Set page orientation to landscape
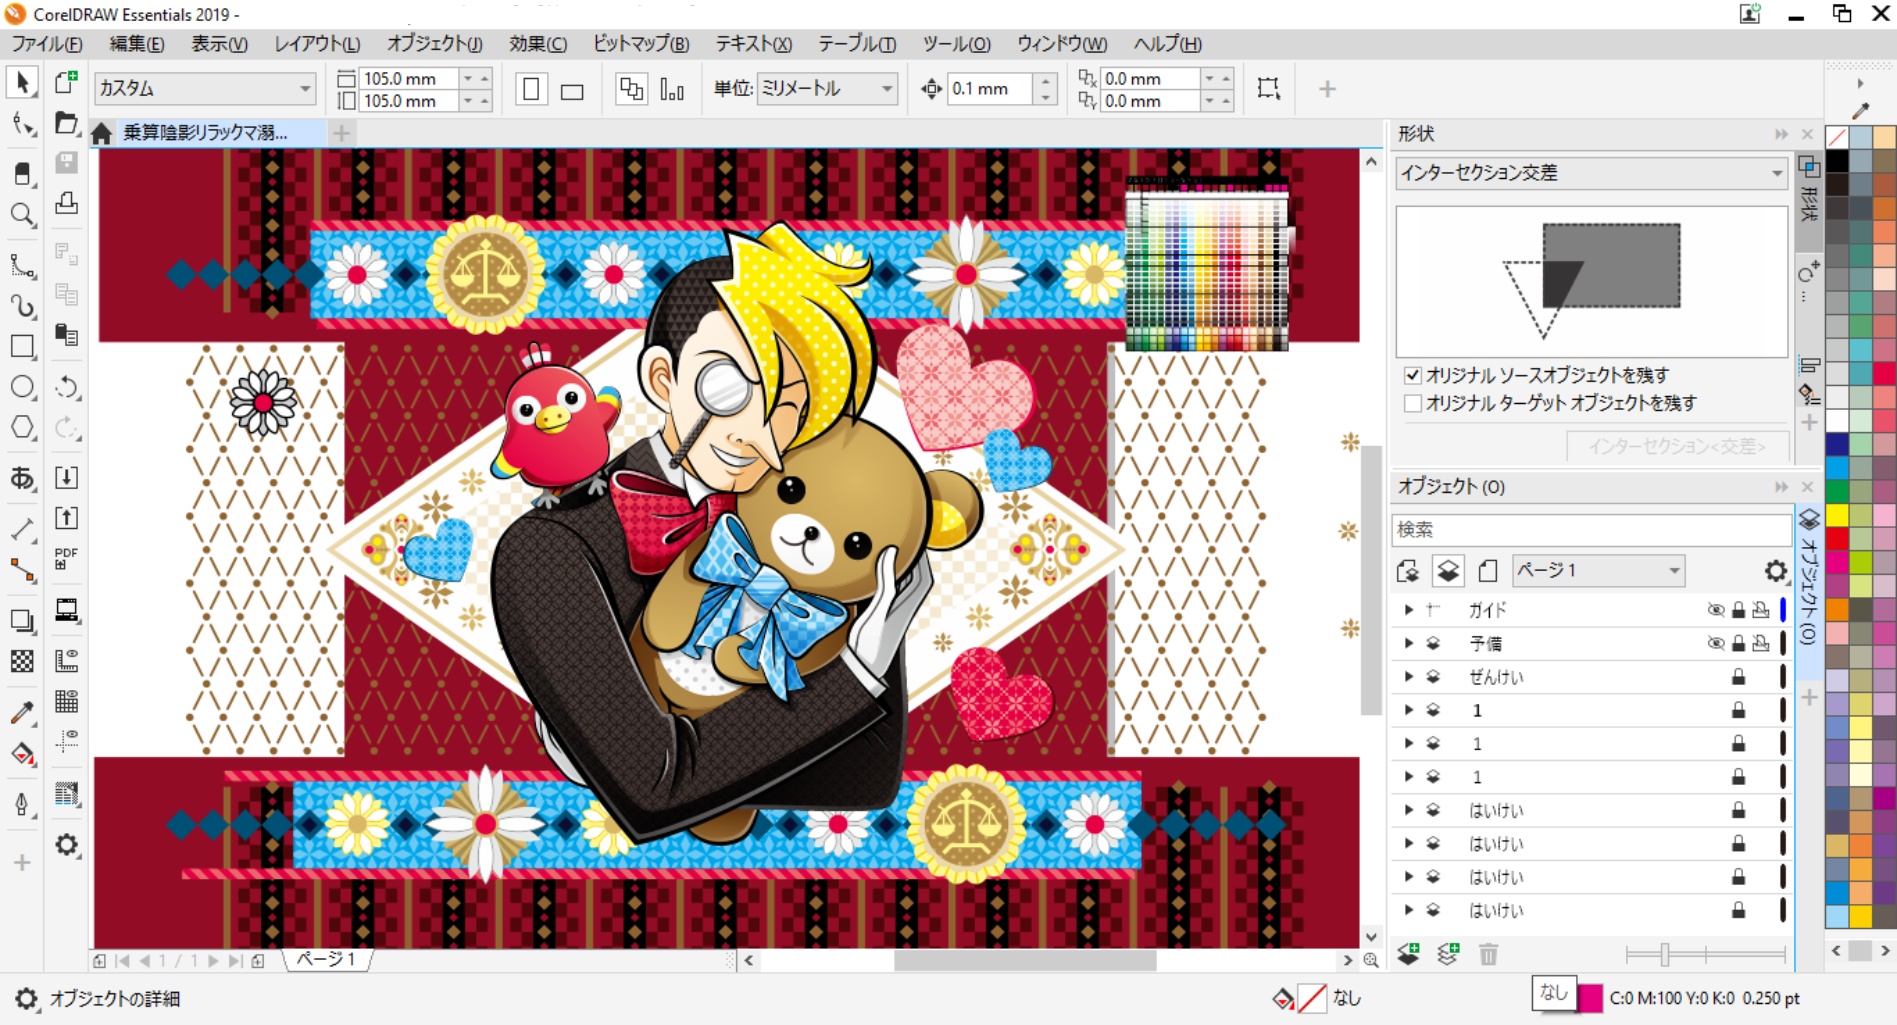Viewport: 1897px width, 1025px height. [572, 90]
